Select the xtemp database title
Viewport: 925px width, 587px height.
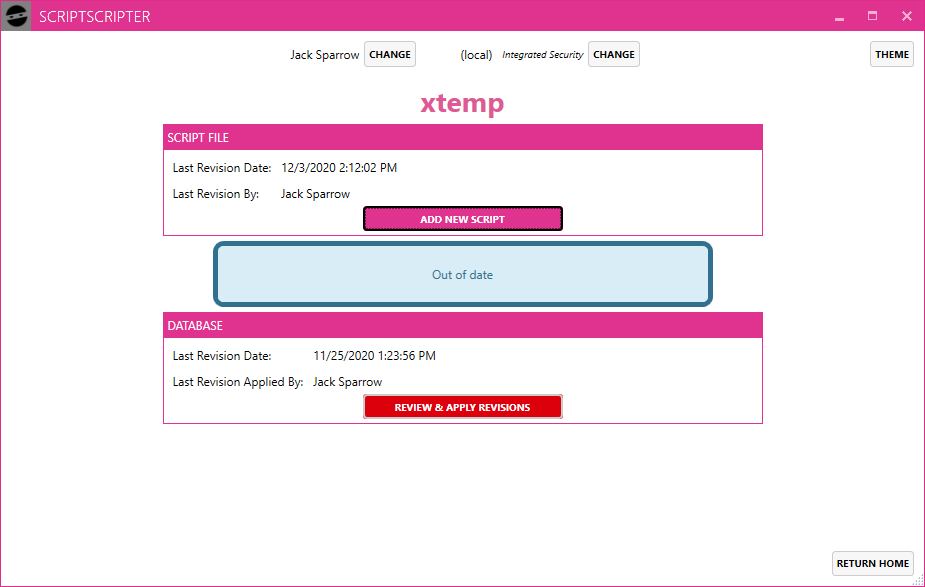[x=462, y=103]
